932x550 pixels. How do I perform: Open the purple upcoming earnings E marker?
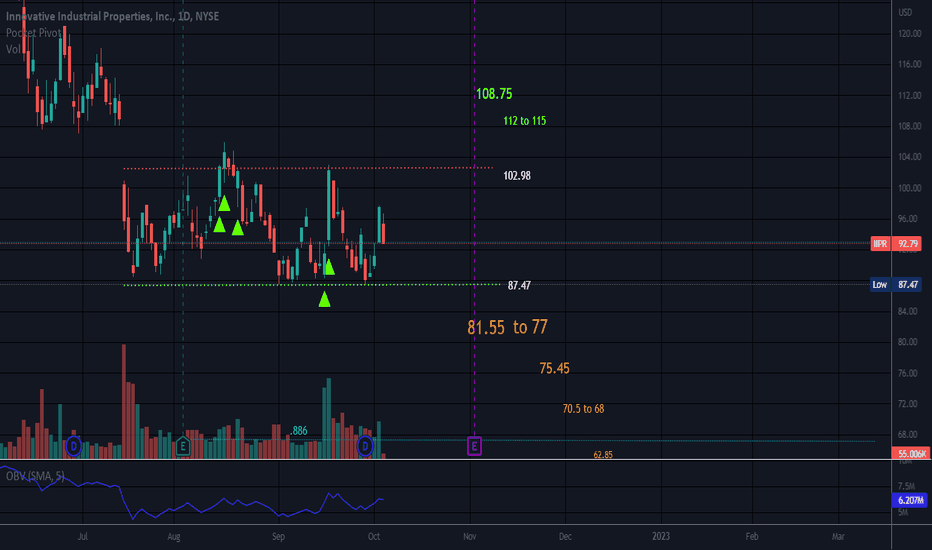click(474, 446)
